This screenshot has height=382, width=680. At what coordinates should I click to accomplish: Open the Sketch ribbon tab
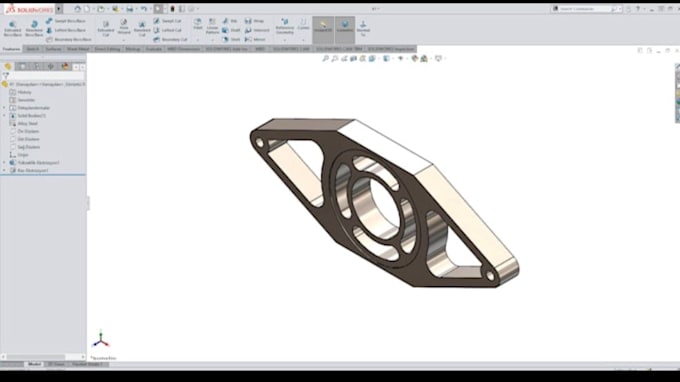pyautogui.click(x=33, y=49)
